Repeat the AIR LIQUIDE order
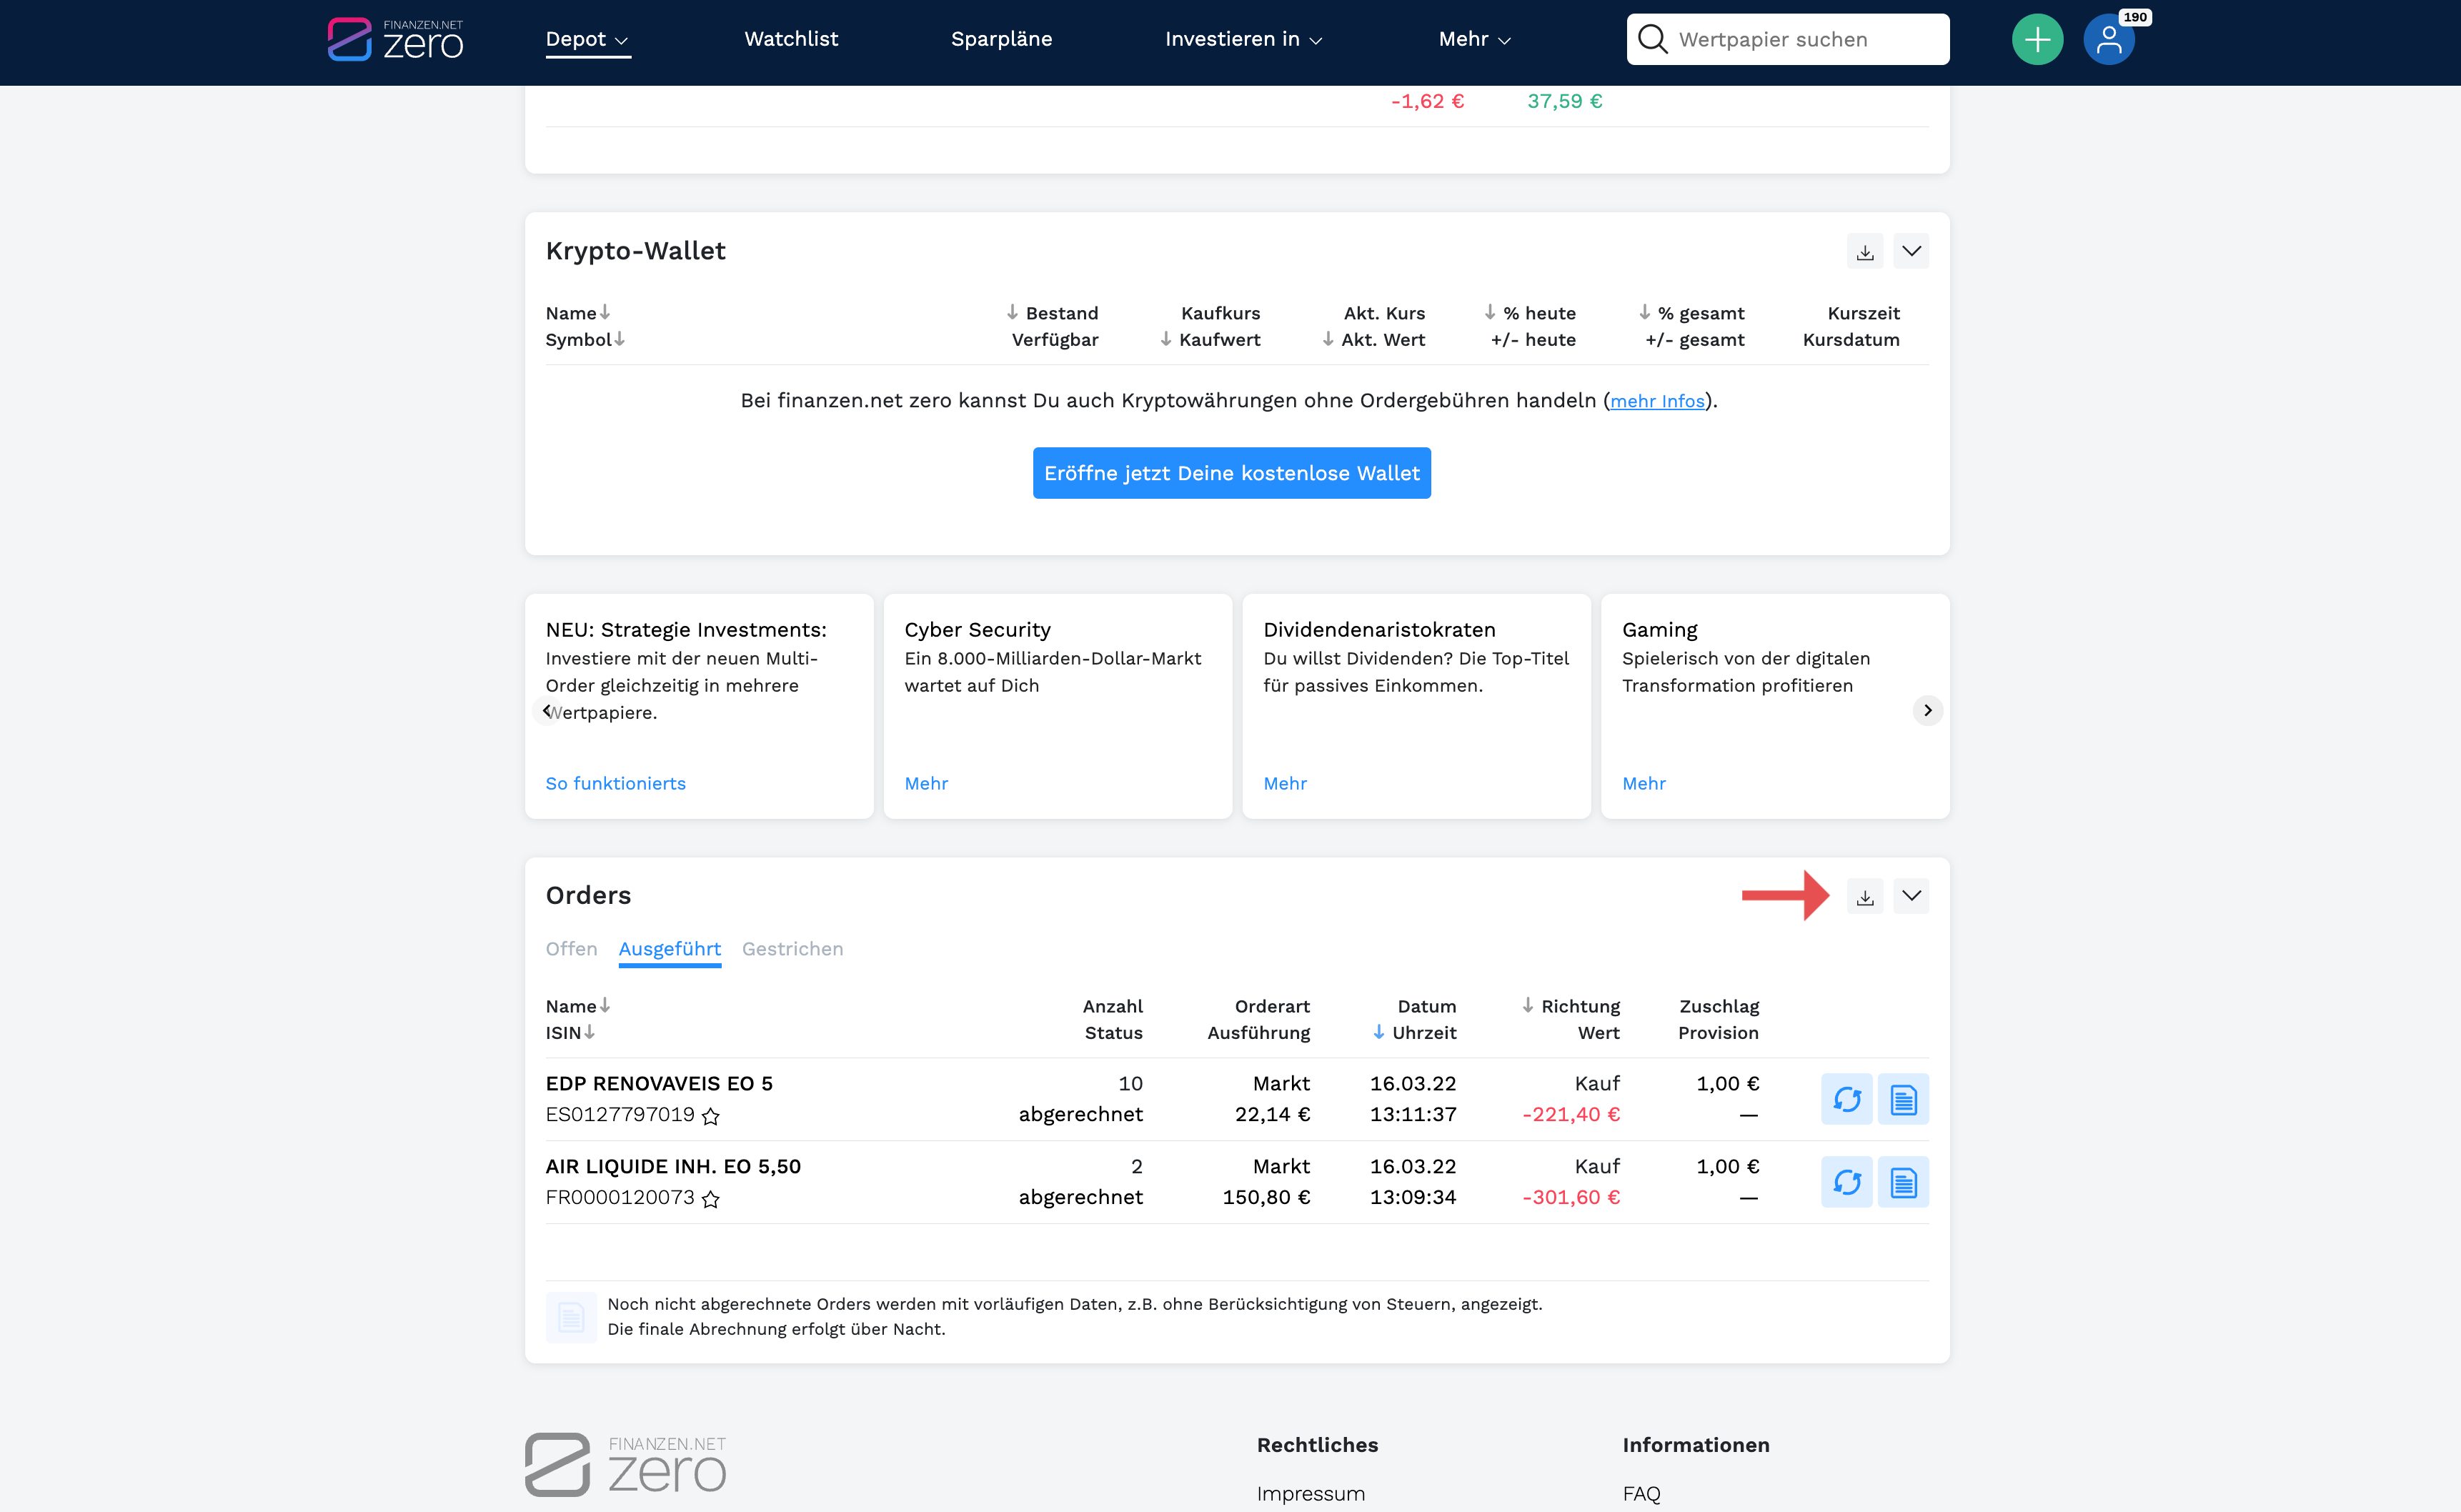Screen dimensions: 2461x1512 [1846, 1183]
